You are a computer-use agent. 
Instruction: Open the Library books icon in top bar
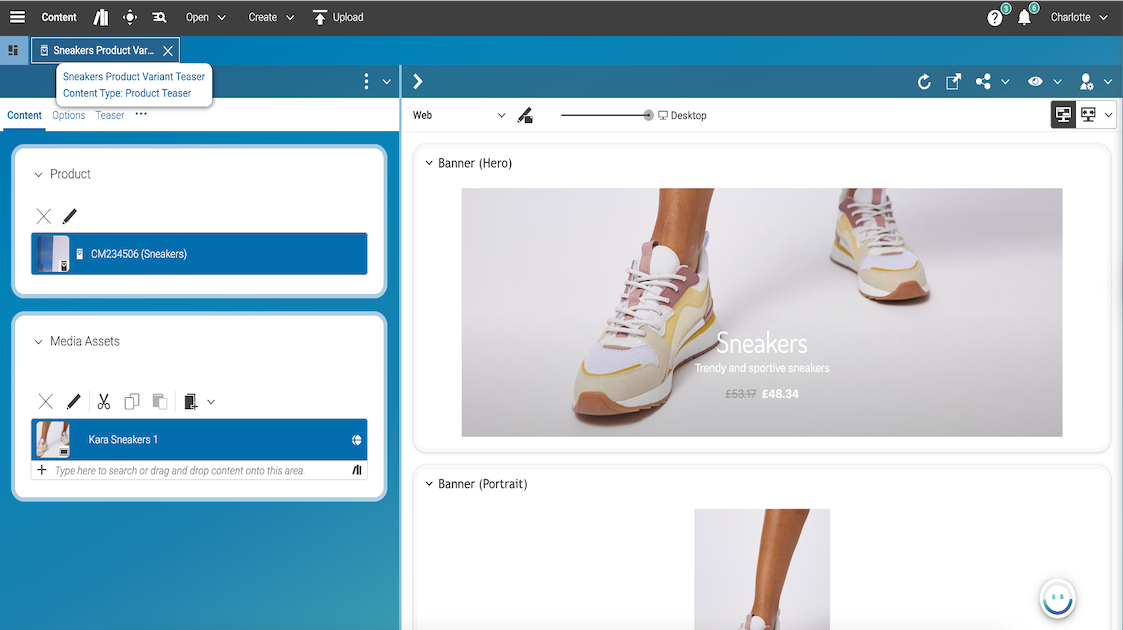pyautogui.click(x=100, y=17)
